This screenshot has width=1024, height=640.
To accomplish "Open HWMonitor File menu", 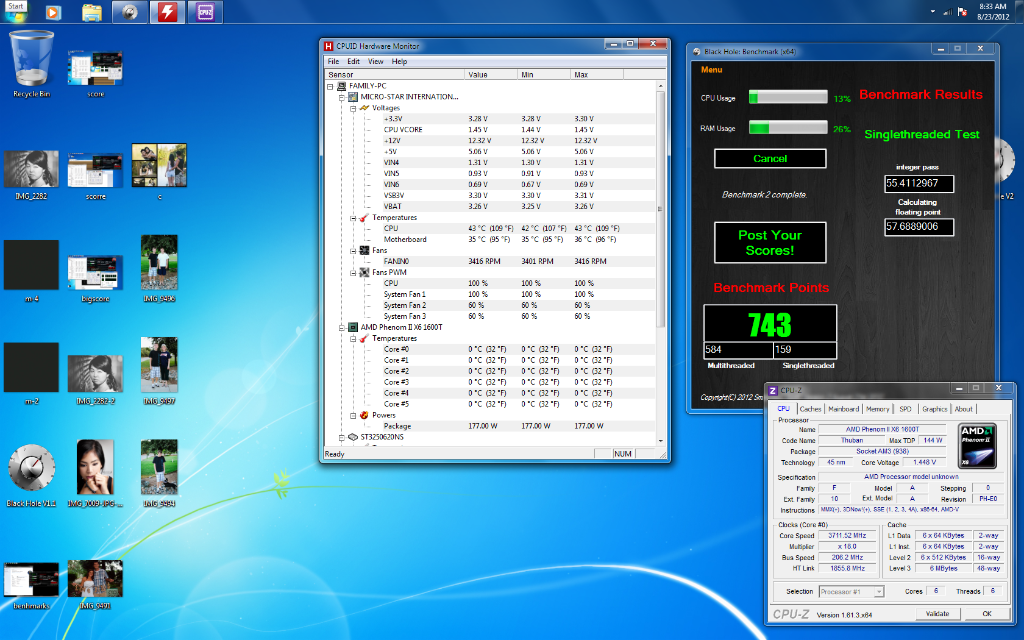I will pyautogui.click(x=333, y=61).
